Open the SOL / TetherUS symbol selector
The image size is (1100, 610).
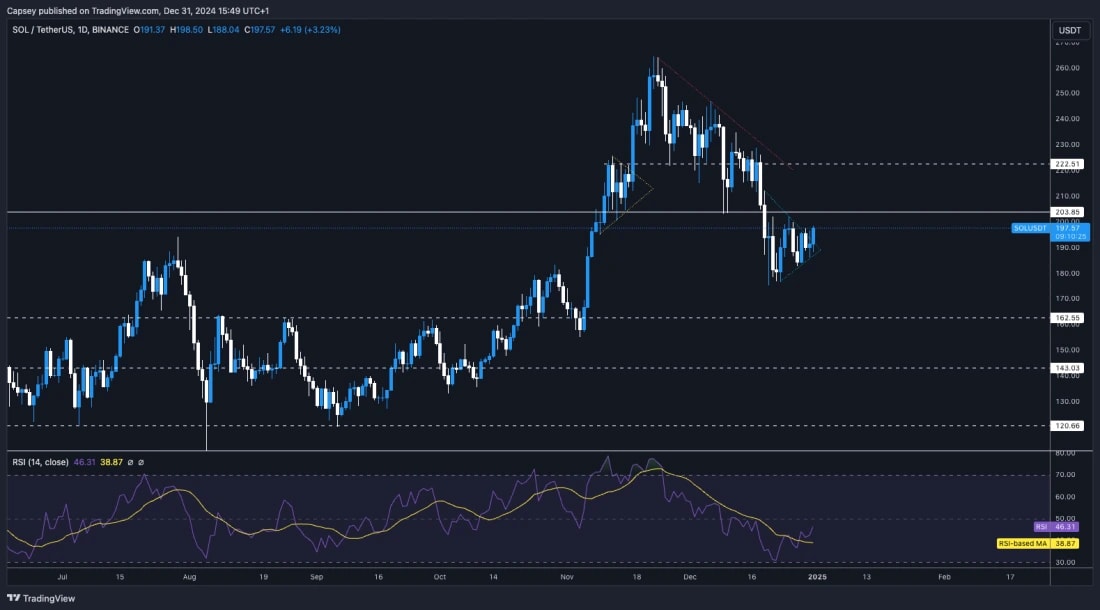pyautogui.click(x=45, y=31)
